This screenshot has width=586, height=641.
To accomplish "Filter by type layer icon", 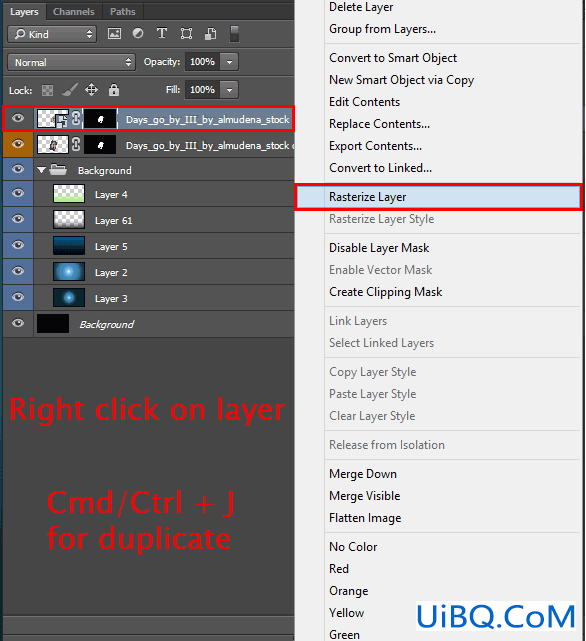I will (x=162, y=33).
